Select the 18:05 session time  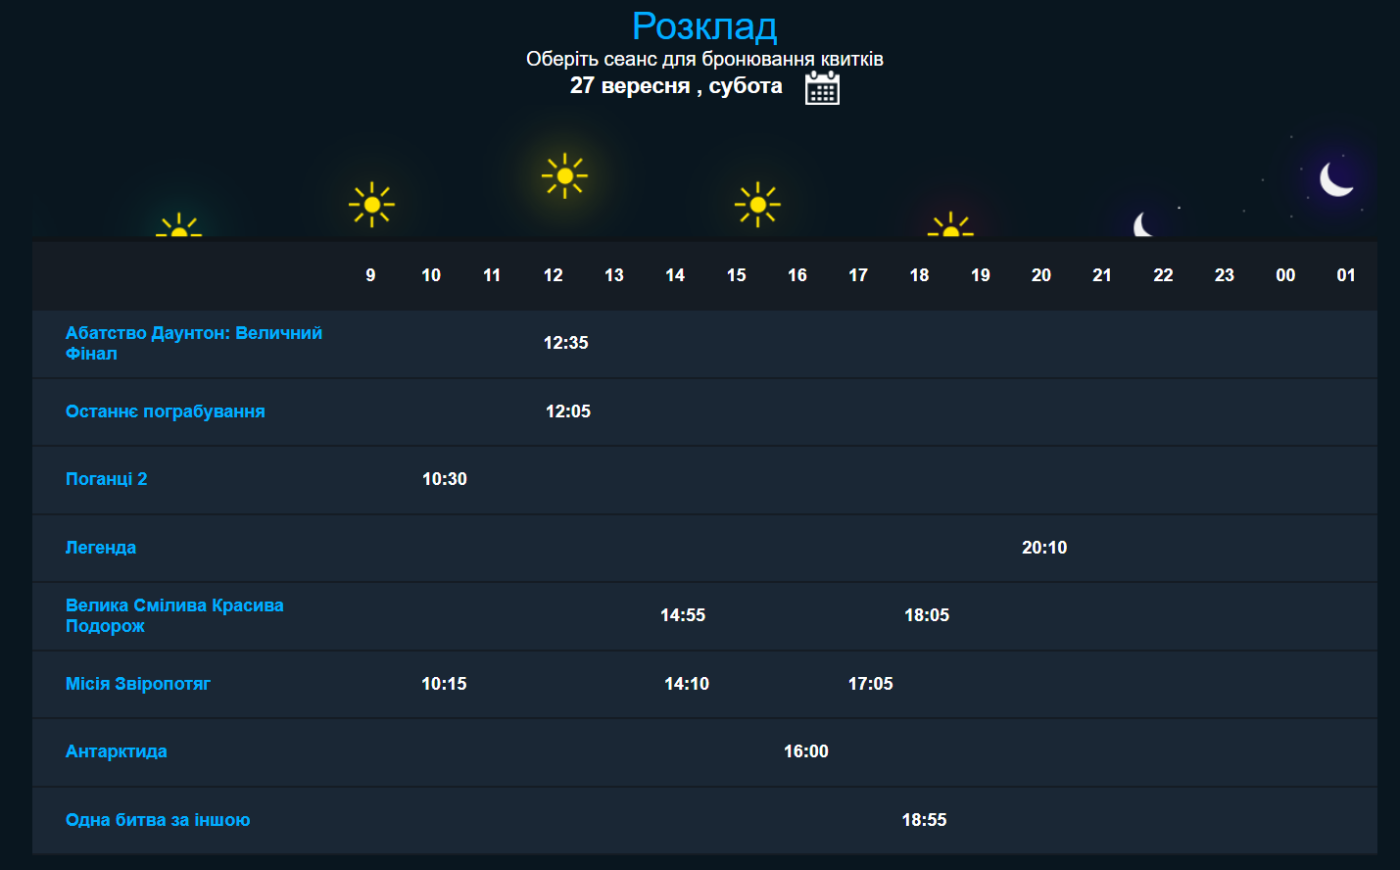(927, 615)
